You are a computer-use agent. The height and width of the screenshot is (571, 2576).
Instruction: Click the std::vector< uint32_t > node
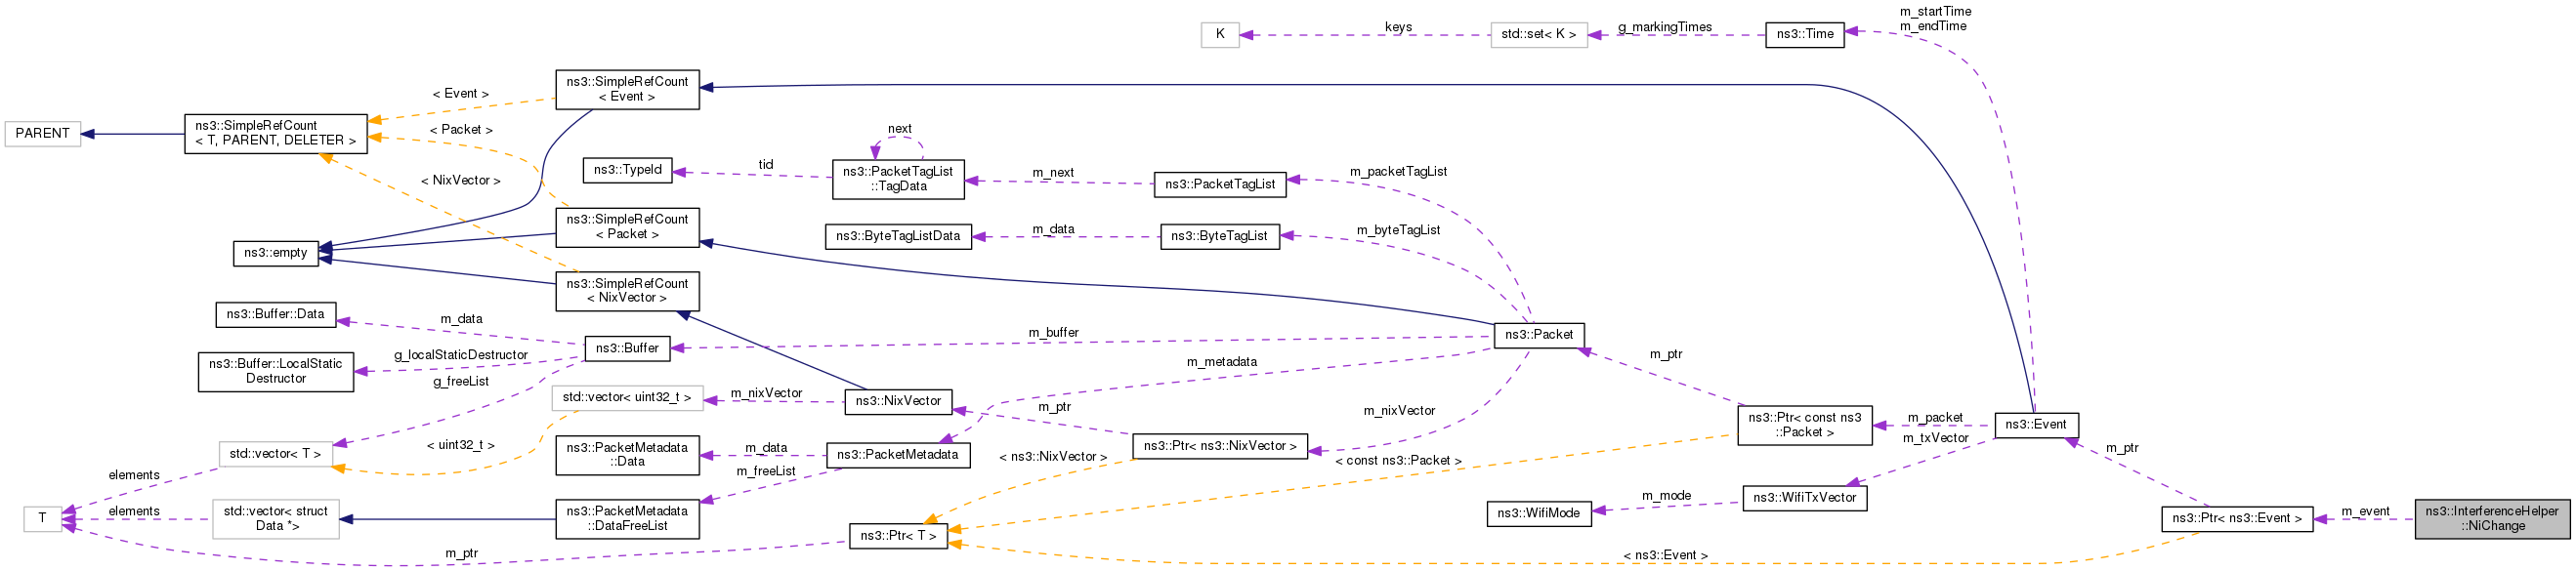click(x=627, y=398)
